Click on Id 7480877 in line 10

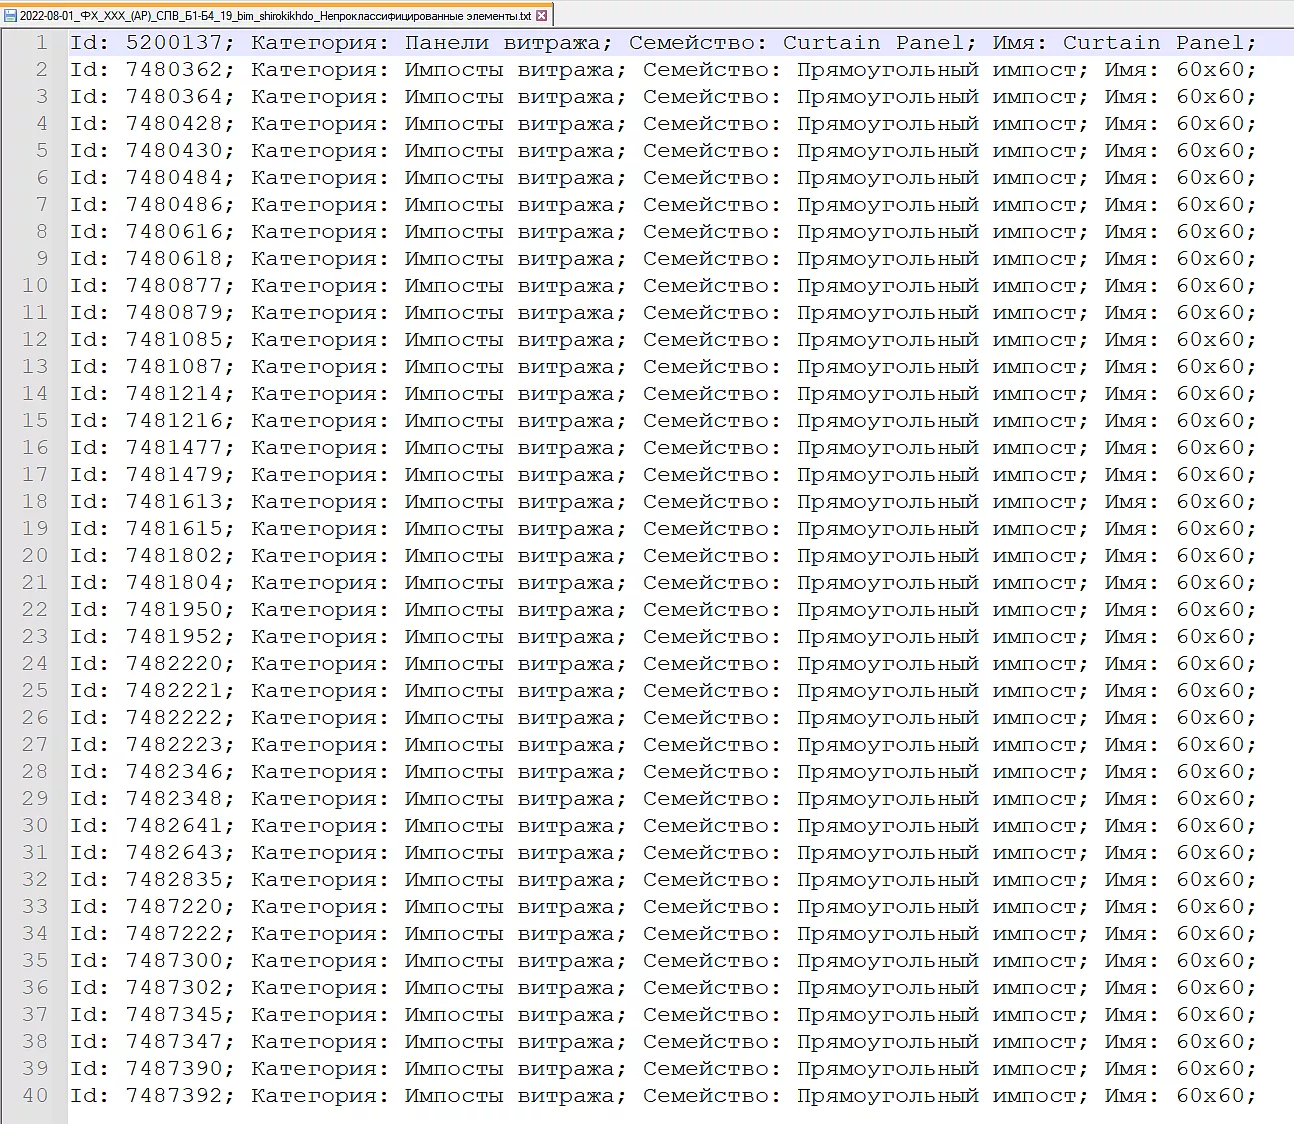pyautogui.click(x=174, y=286)
